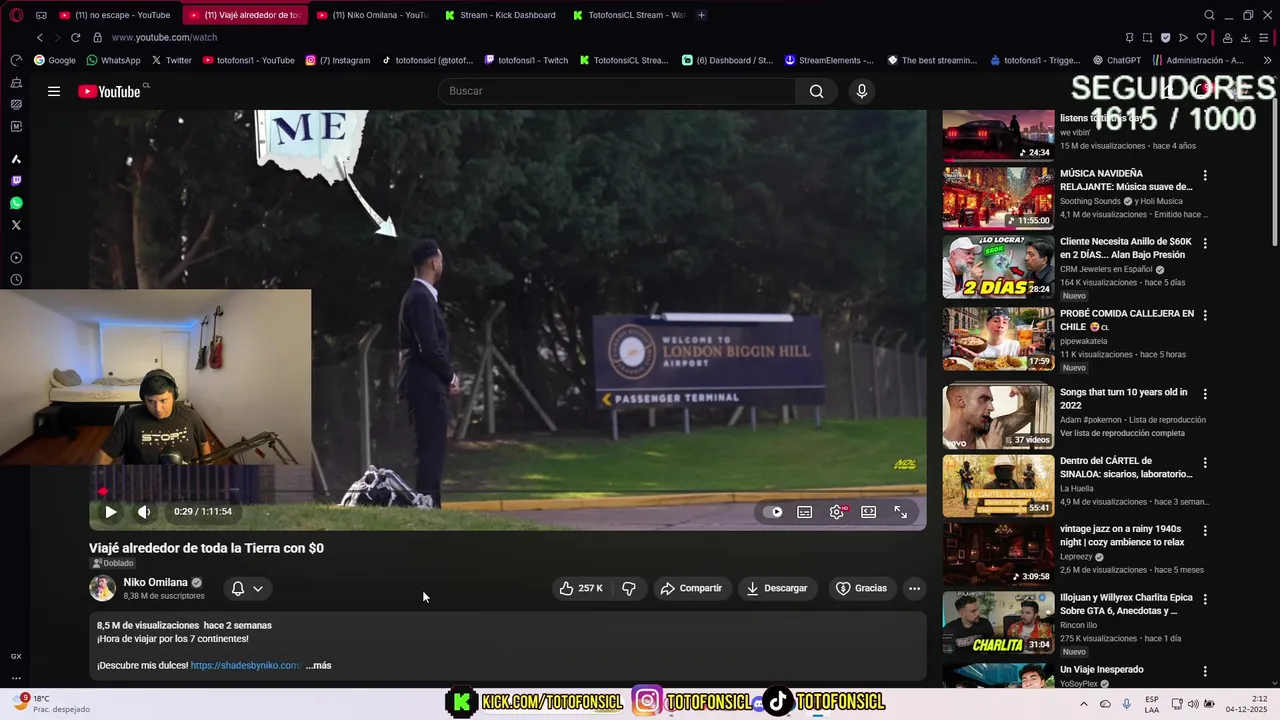Viewport: 1280px width, 720px height.
Task: Open WhatsApp in the Opera sidebar
Action: tap(16, 203)
